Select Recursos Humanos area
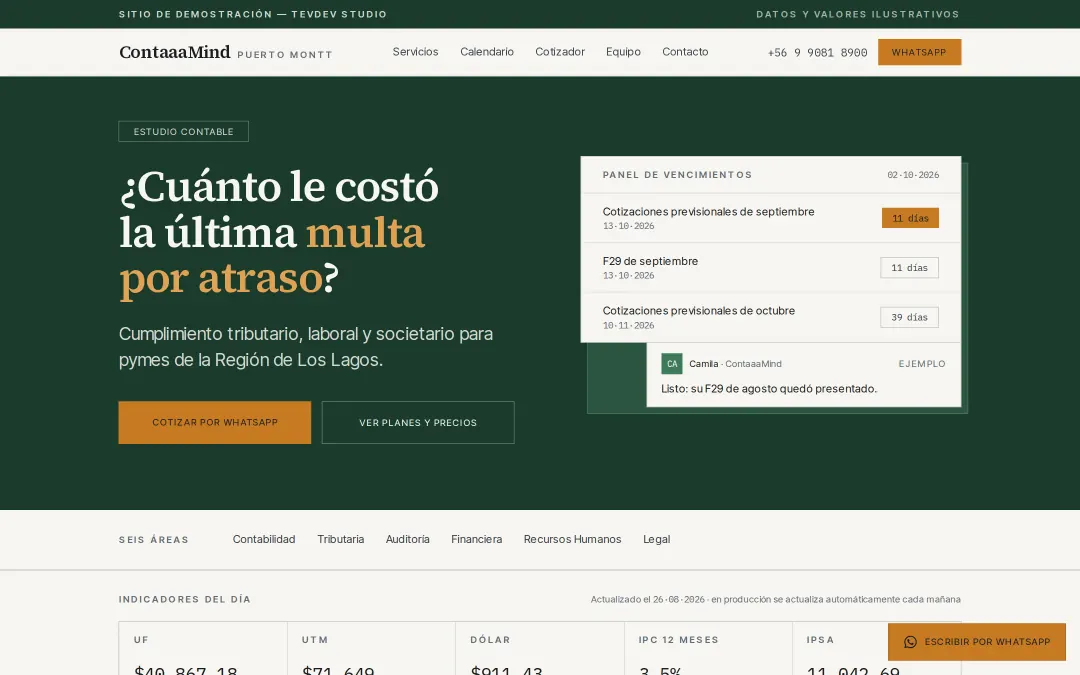The image size is (1080, 675). pyautogui.click(x=572, y=539)
